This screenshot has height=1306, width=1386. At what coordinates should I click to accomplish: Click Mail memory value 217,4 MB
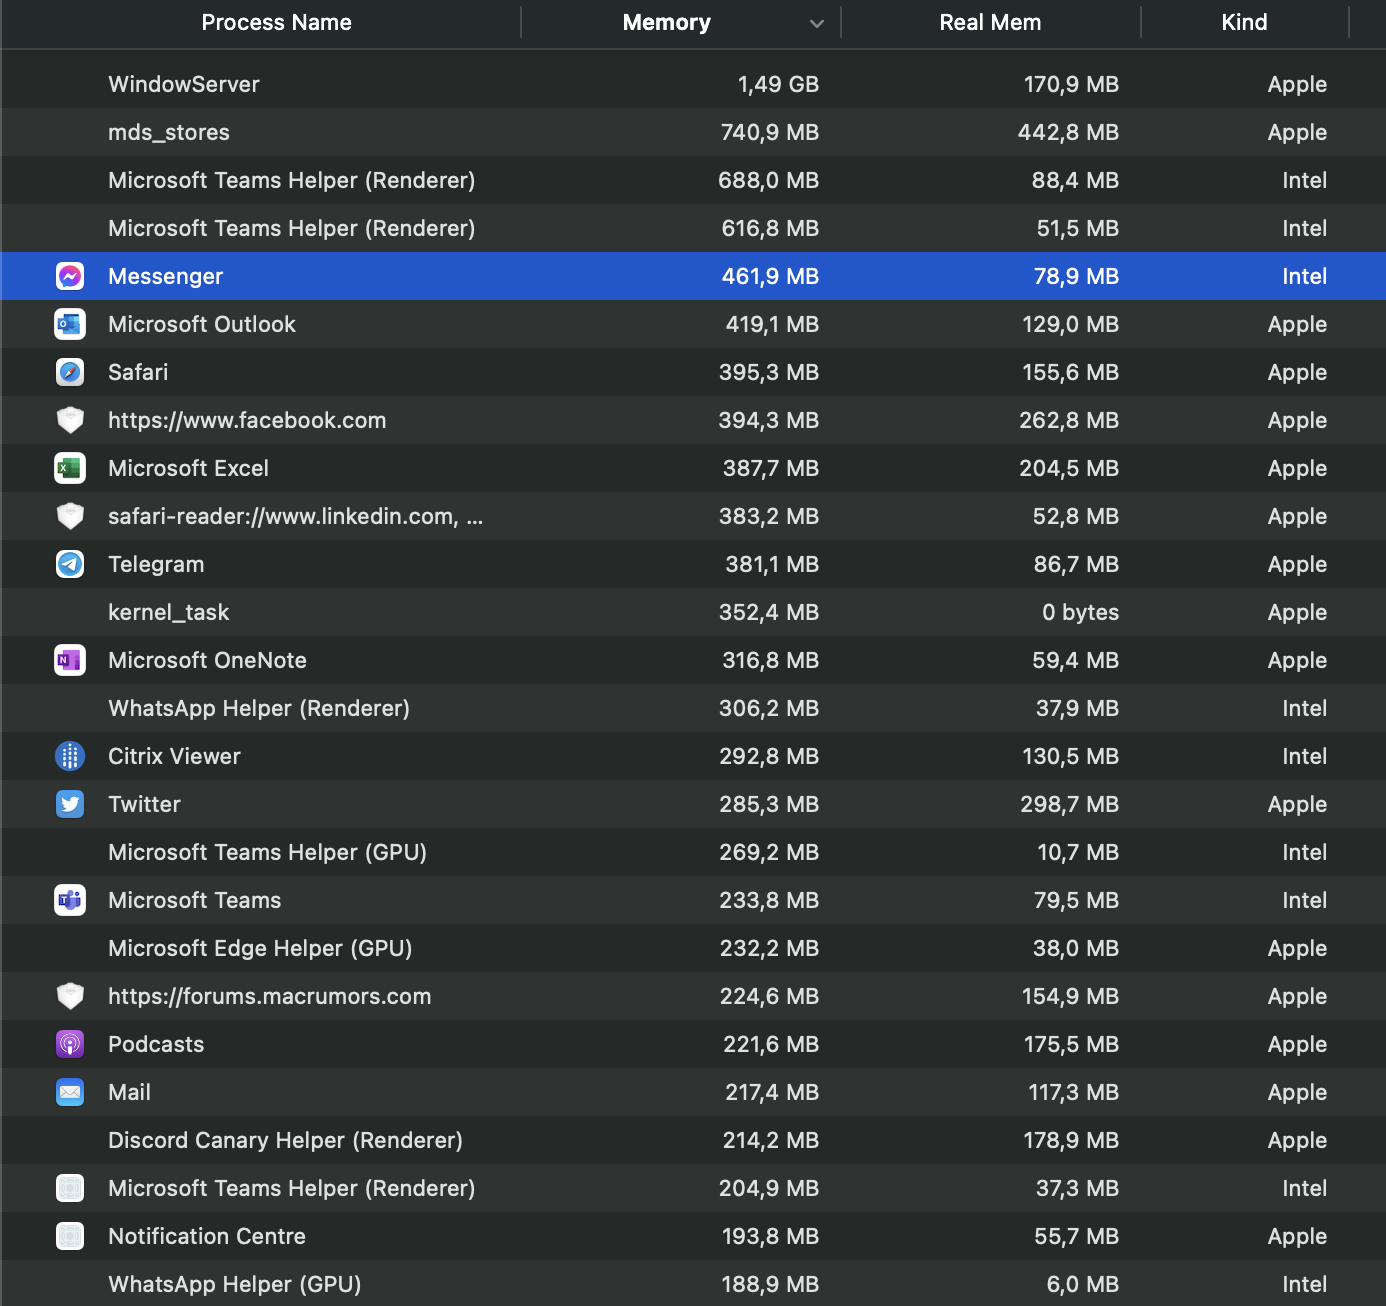772,1092
